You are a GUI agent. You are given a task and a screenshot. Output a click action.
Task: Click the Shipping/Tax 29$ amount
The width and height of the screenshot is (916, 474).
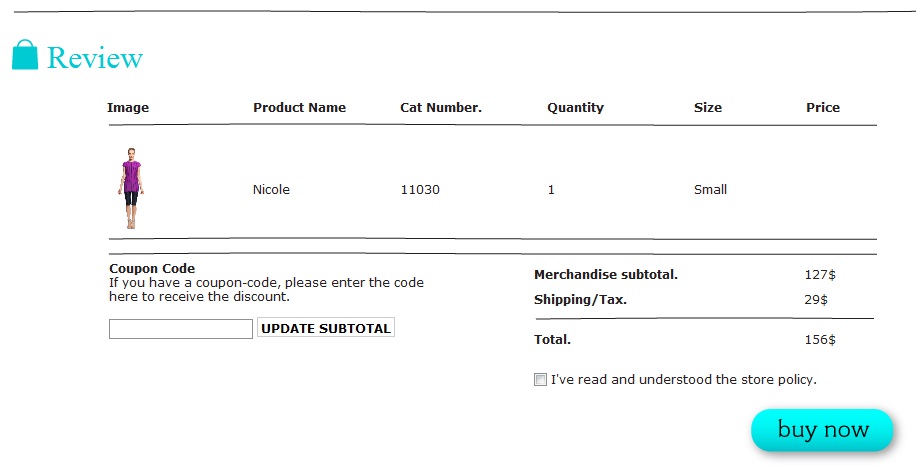pos(816,300)
